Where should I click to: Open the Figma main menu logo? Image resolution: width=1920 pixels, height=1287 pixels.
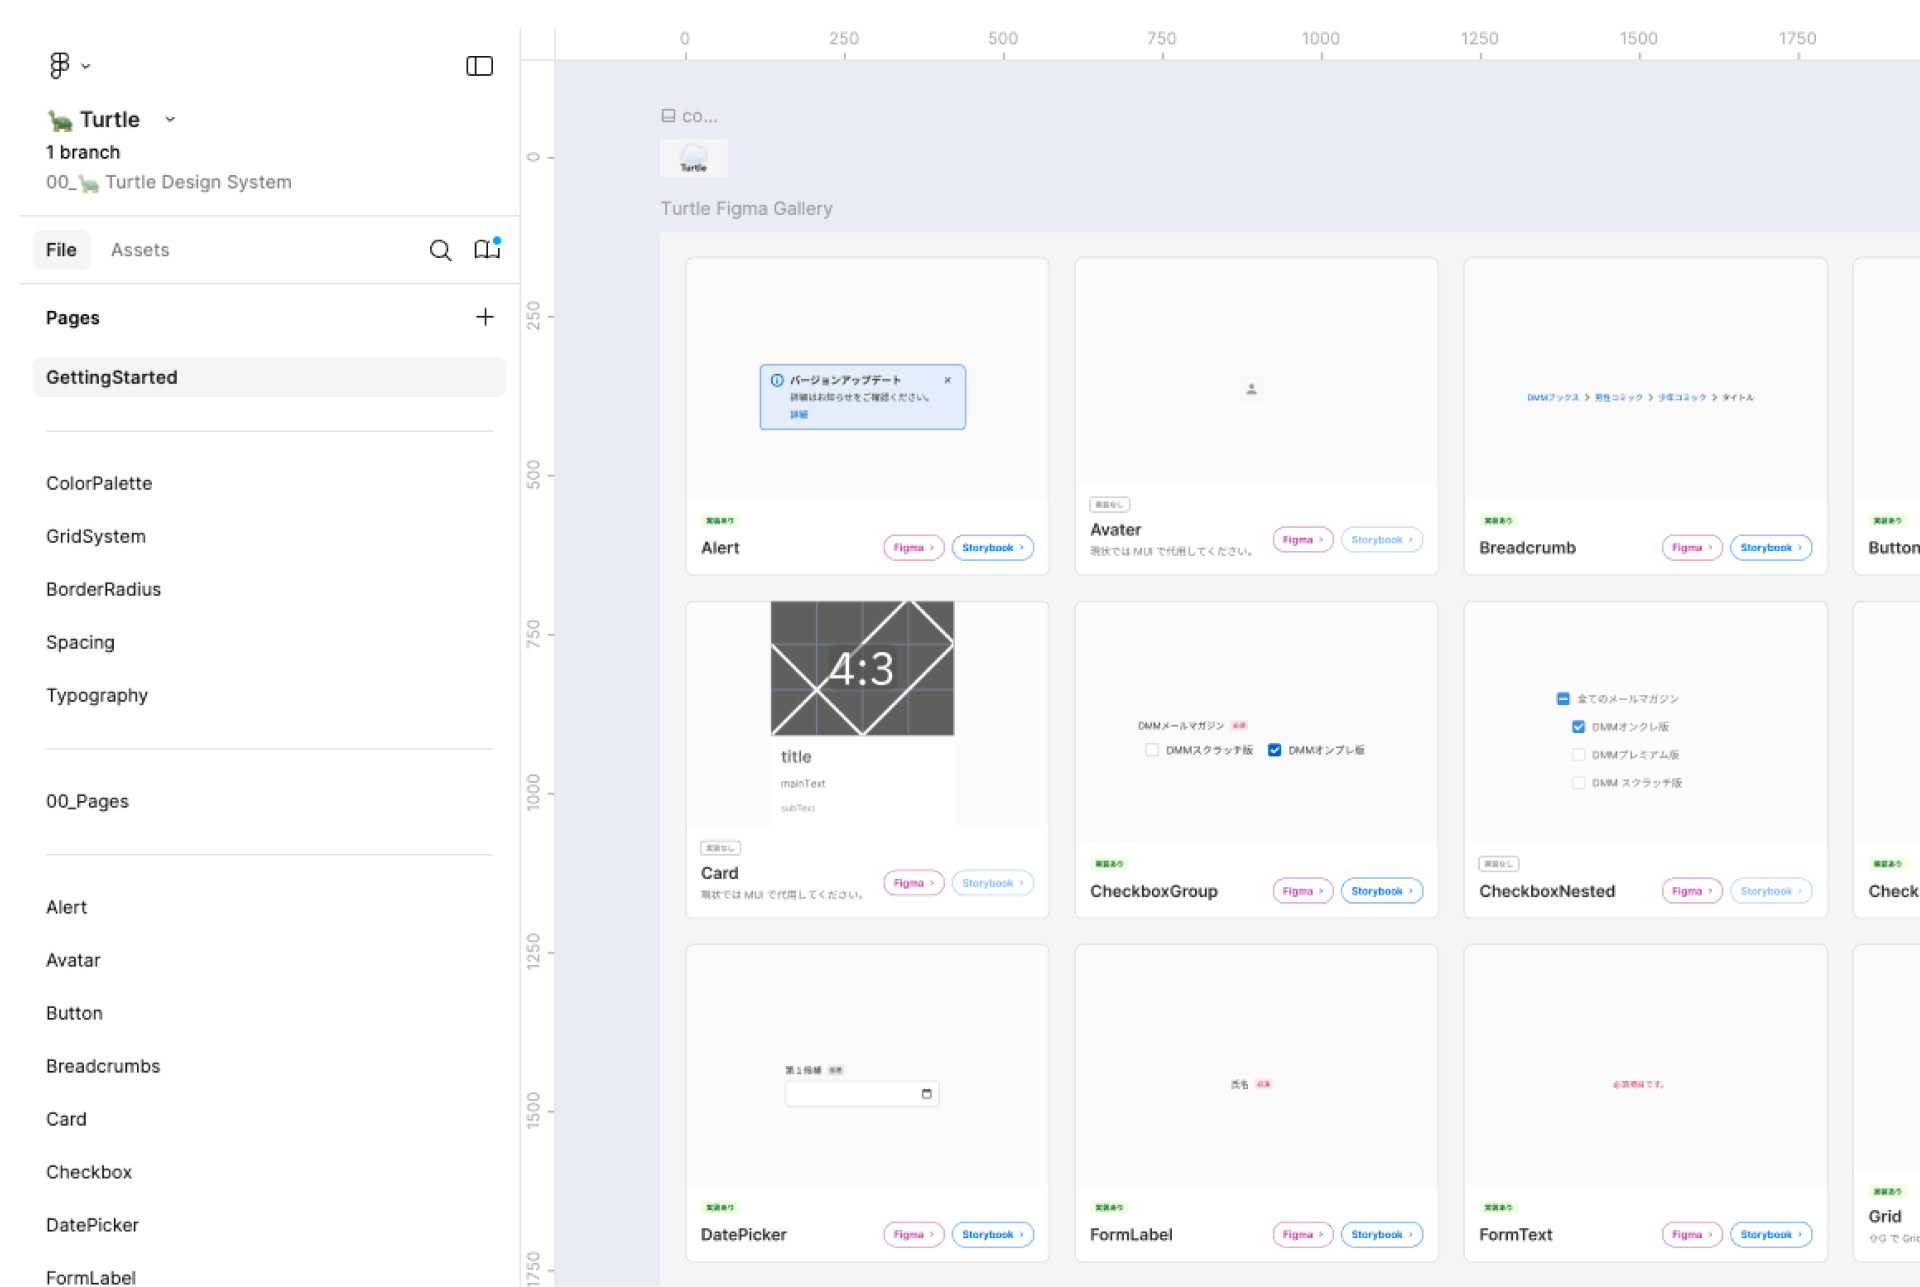pyautogui.click(x=60, y=65)
